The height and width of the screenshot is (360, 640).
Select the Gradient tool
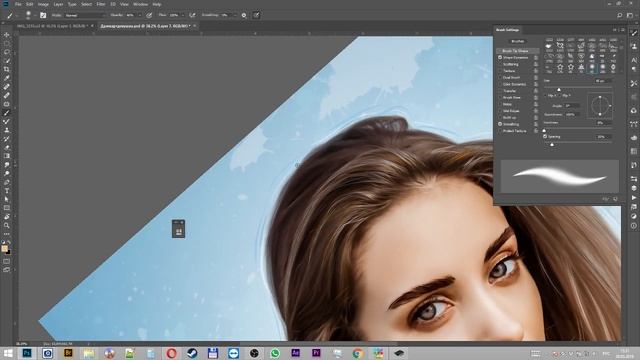(x=7, y=156)
